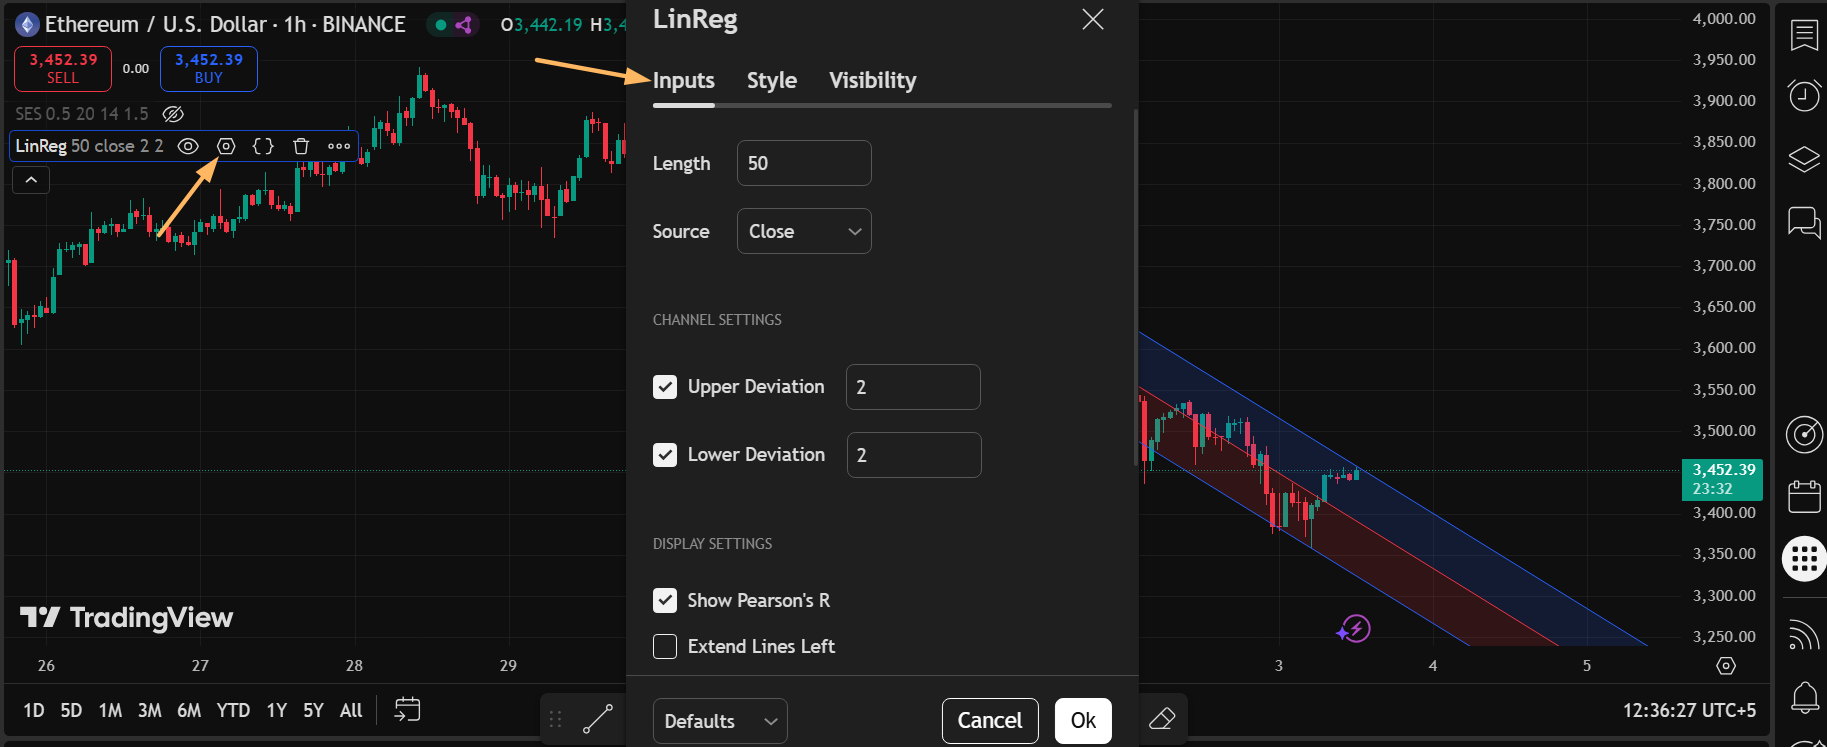The width and height of the screenshot is (1827, 747).
Task: Switch to the Style tab
Action: tap(772, 80)
